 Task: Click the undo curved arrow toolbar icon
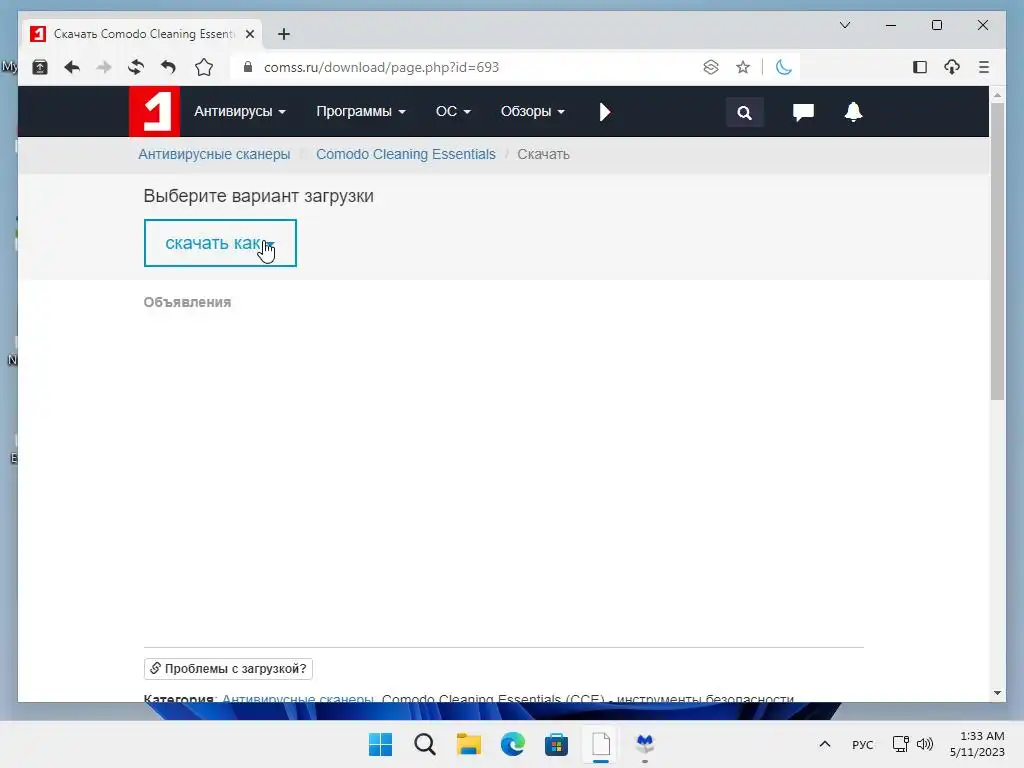tap(168, 67)
